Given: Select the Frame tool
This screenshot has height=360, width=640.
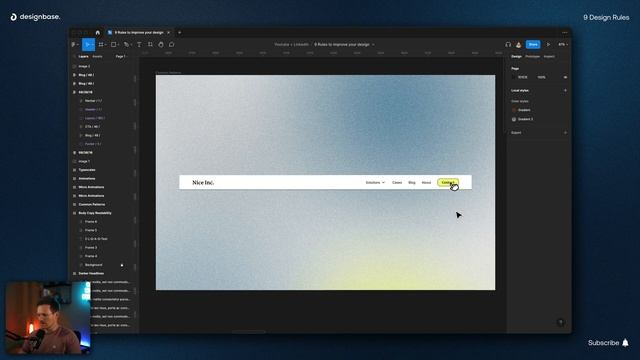Looking at the screenshot, I should point(101,44).
